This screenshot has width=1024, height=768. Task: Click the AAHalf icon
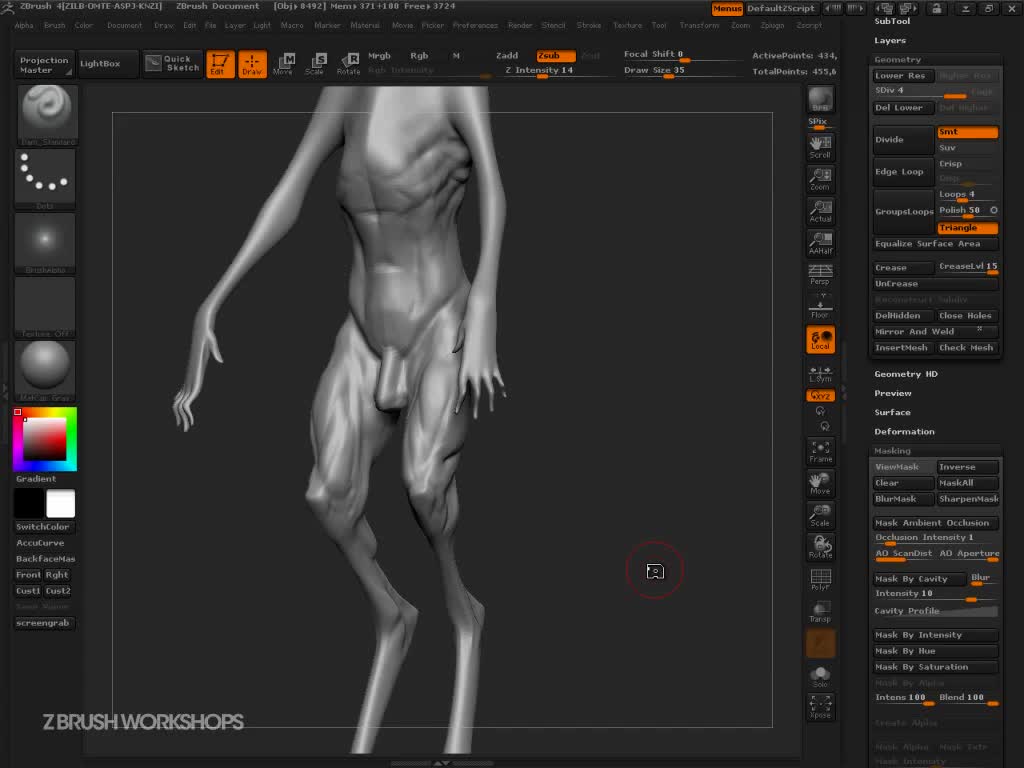tap(820, 243)
